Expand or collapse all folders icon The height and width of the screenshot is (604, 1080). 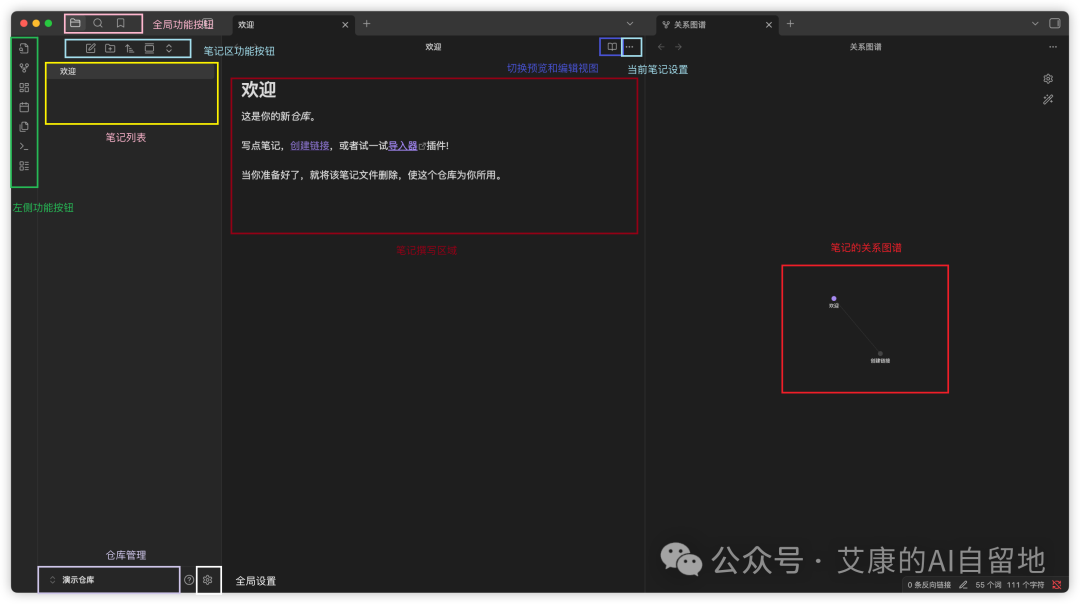(x=169, y=48)
